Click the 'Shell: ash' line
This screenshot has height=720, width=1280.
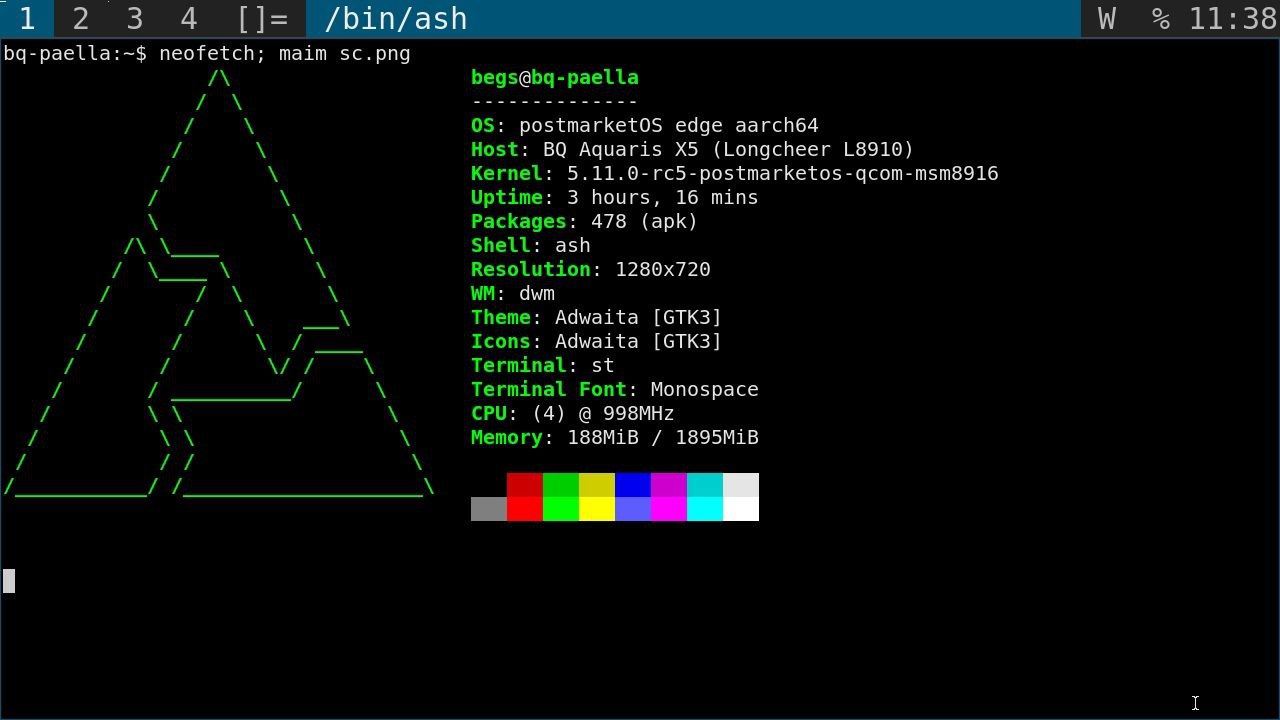pyautogui.click(x=531, y=245)
